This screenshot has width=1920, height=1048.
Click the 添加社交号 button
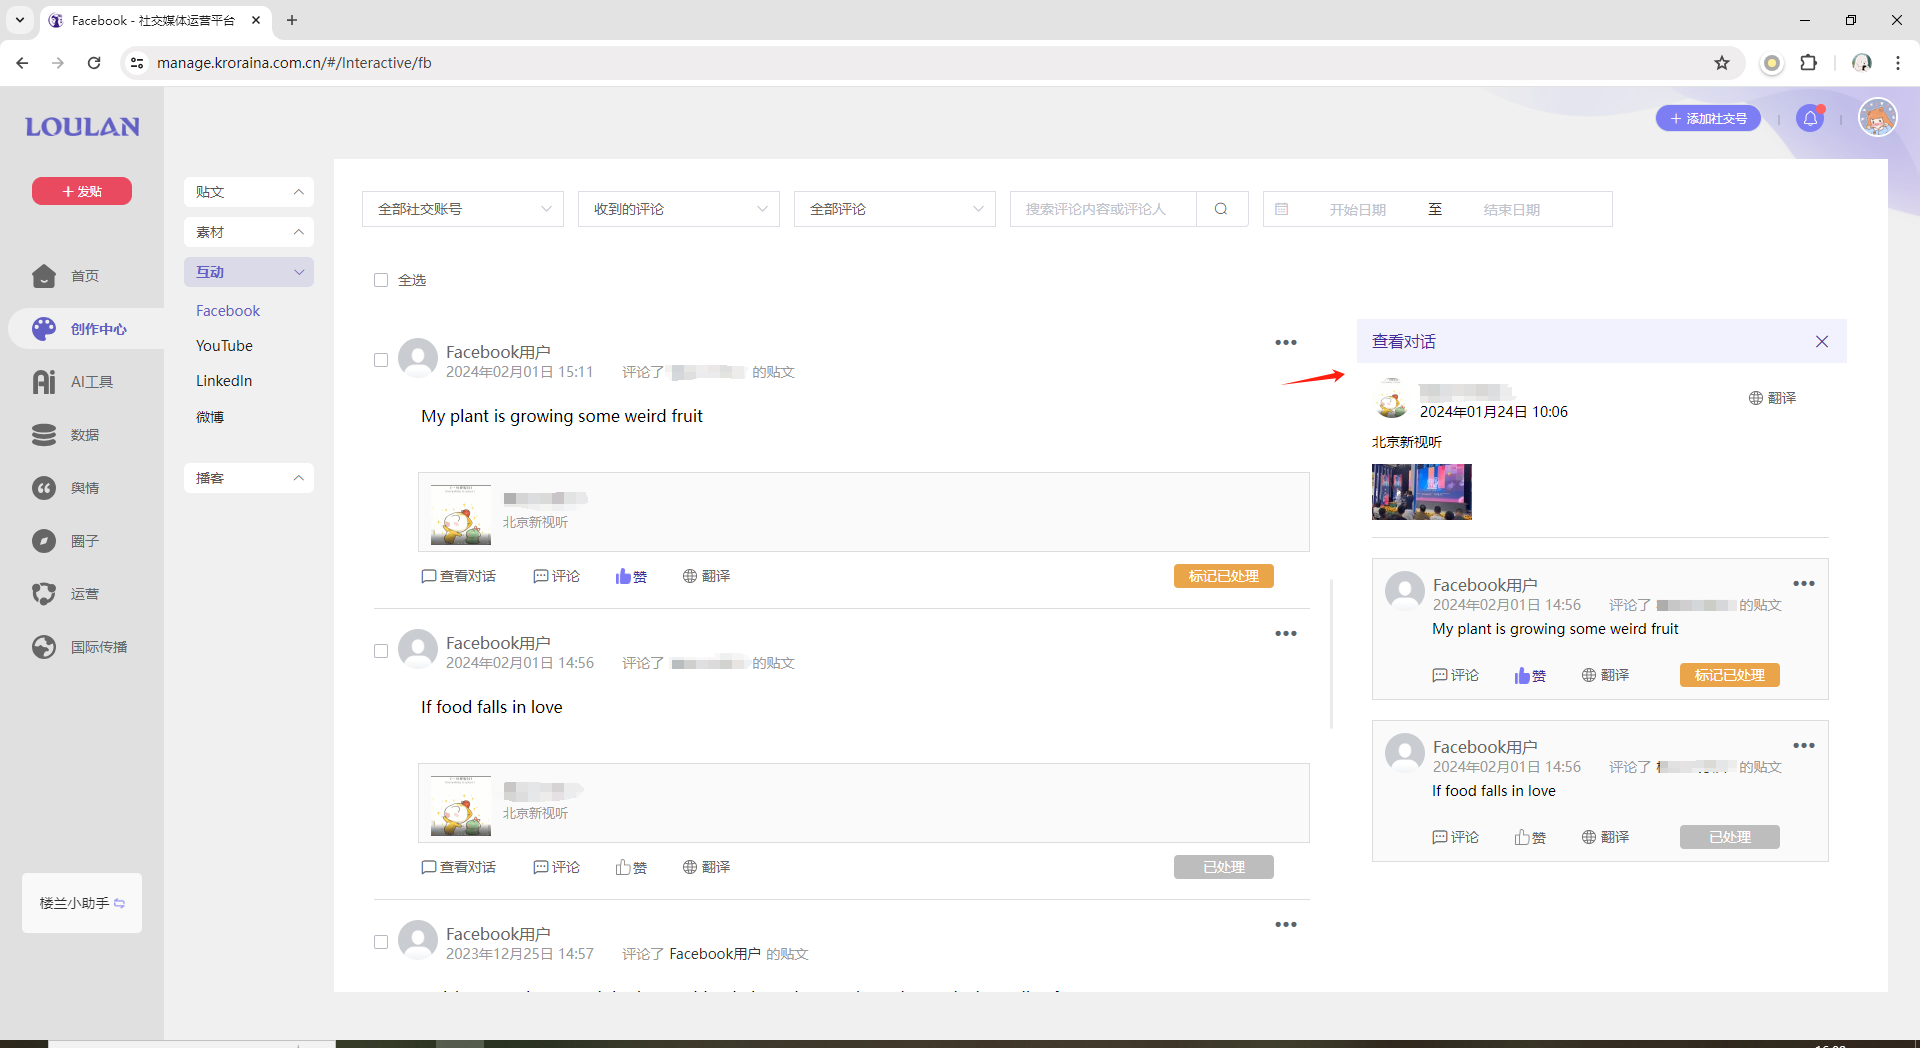[x=1708, y=119]
